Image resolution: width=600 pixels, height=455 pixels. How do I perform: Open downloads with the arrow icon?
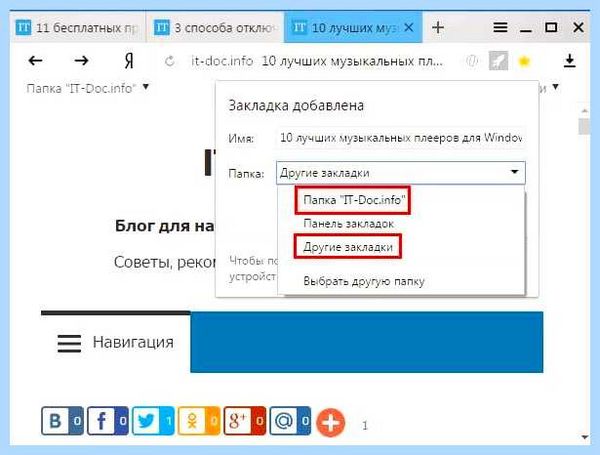(x=569, y=61)
